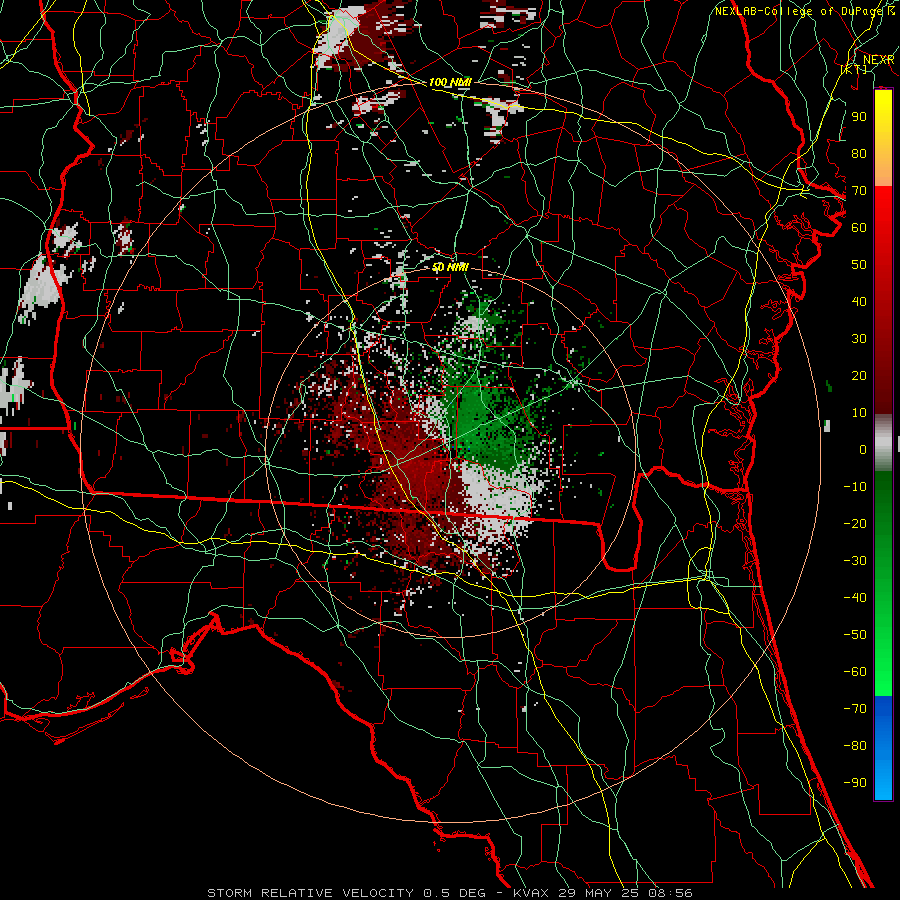Viewport: 900px width, 900px height.
Task: Click the -10 value on the velocity scale
Action: tap(855, 487)
